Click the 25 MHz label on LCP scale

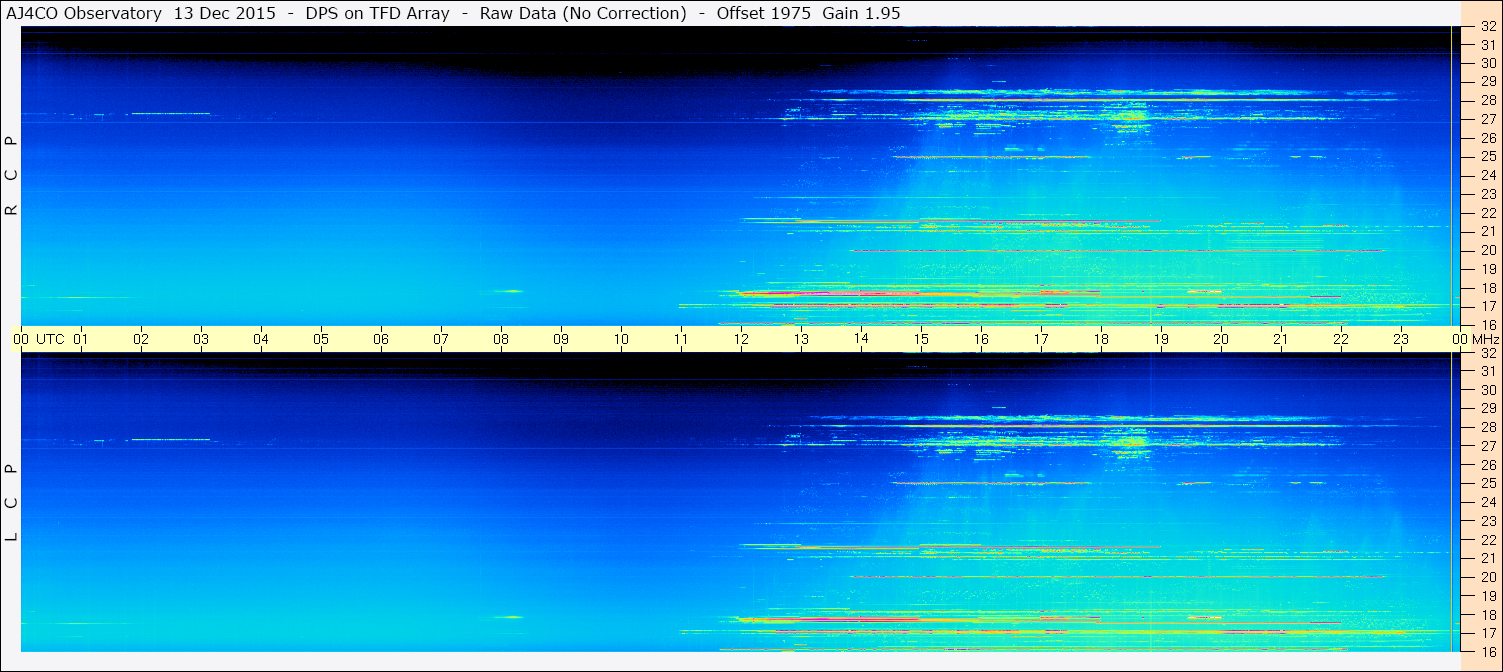1488,483
